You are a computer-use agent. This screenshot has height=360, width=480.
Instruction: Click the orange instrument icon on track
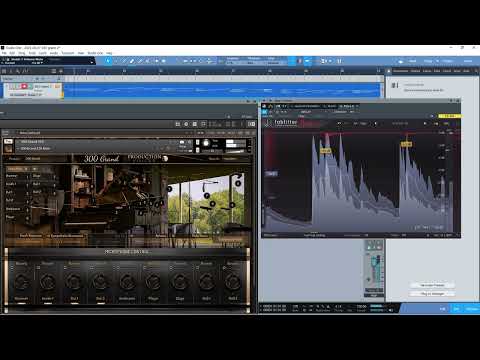(x=57, y=86)
